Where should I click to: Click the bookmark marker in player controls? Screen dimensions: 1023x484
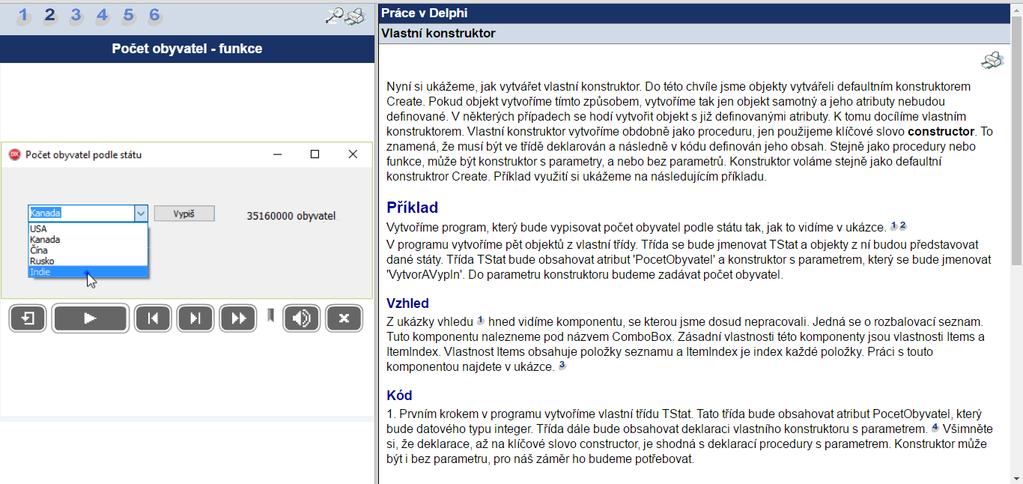tap(270, 316)
